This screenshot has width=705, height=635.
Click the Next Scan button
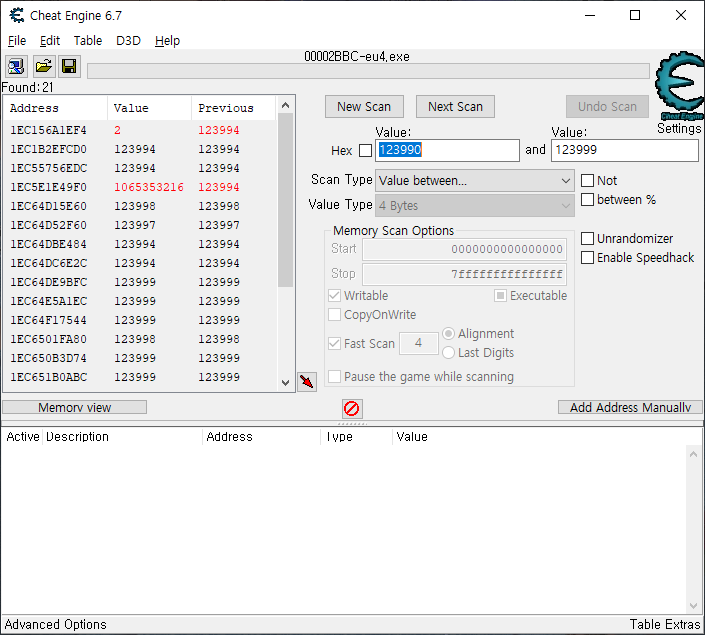click(x=455, y=107)
